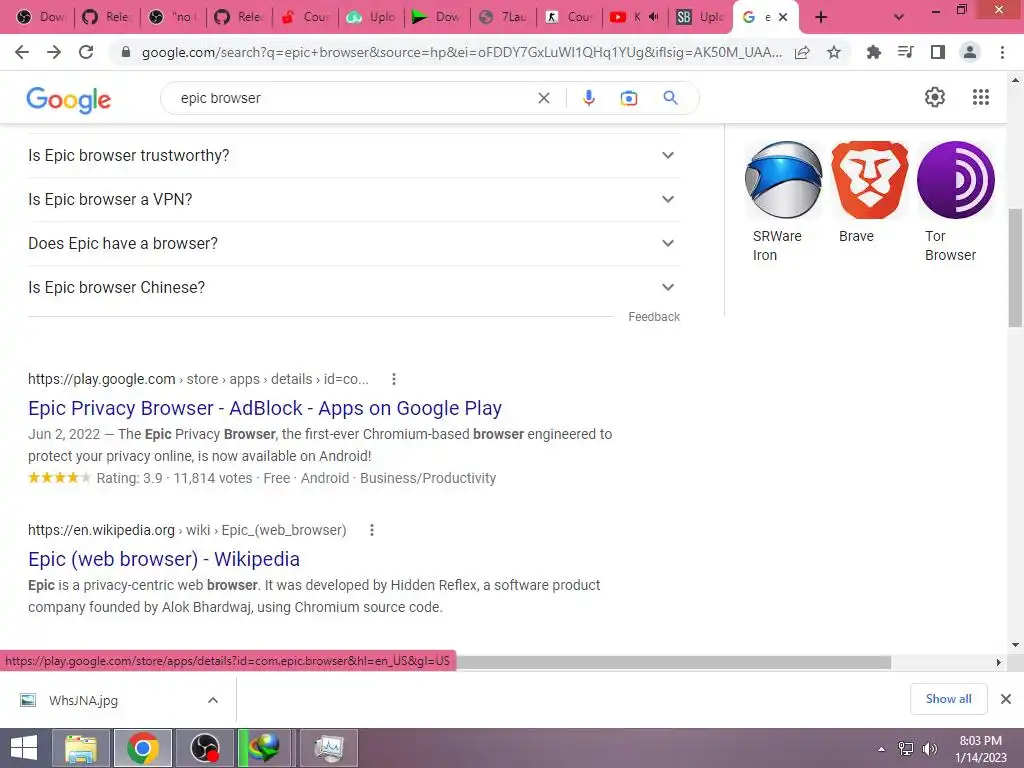Open the tab search dropdown arrow
This screenshot has height=768, width=1024.
click(899, 17)
